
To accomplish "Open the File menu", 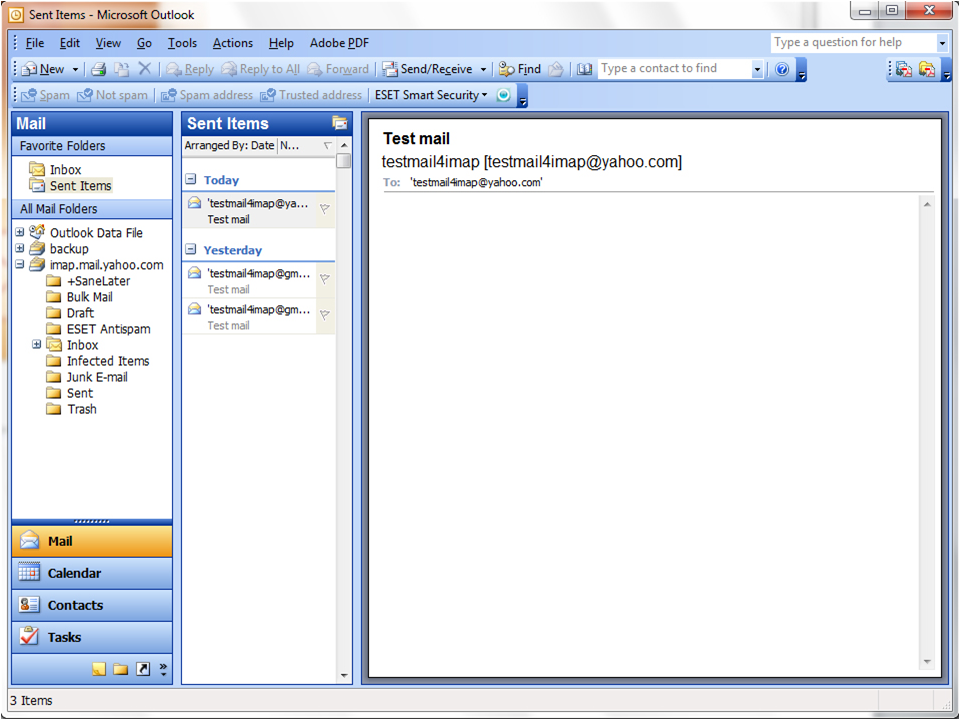I will tap(34, 43).
